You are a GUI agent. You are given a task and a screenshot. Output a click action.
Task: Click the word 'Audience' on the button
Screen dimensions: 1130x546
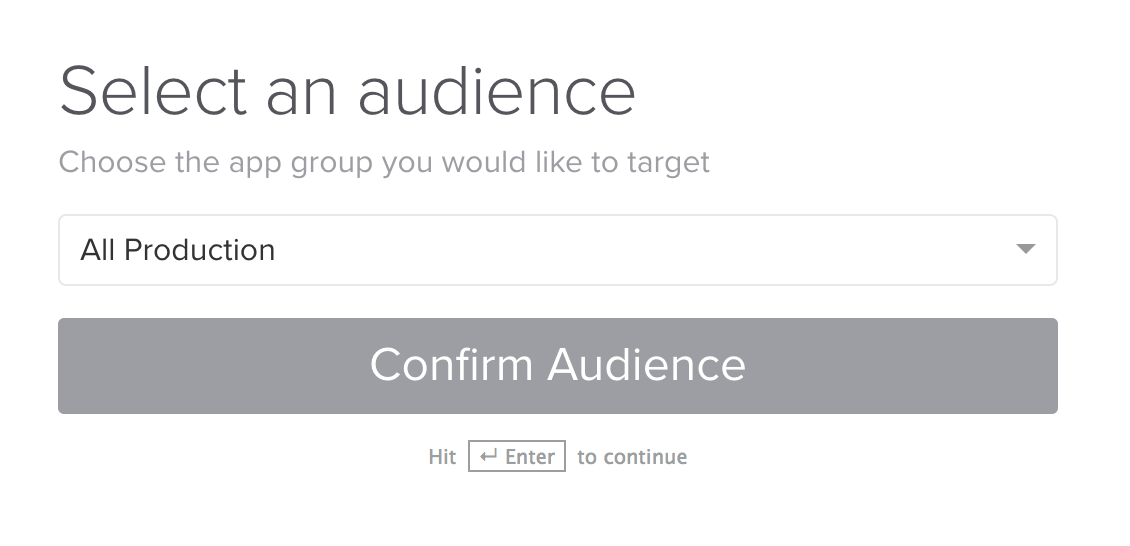pyautogui.click(x=647, y=365)
